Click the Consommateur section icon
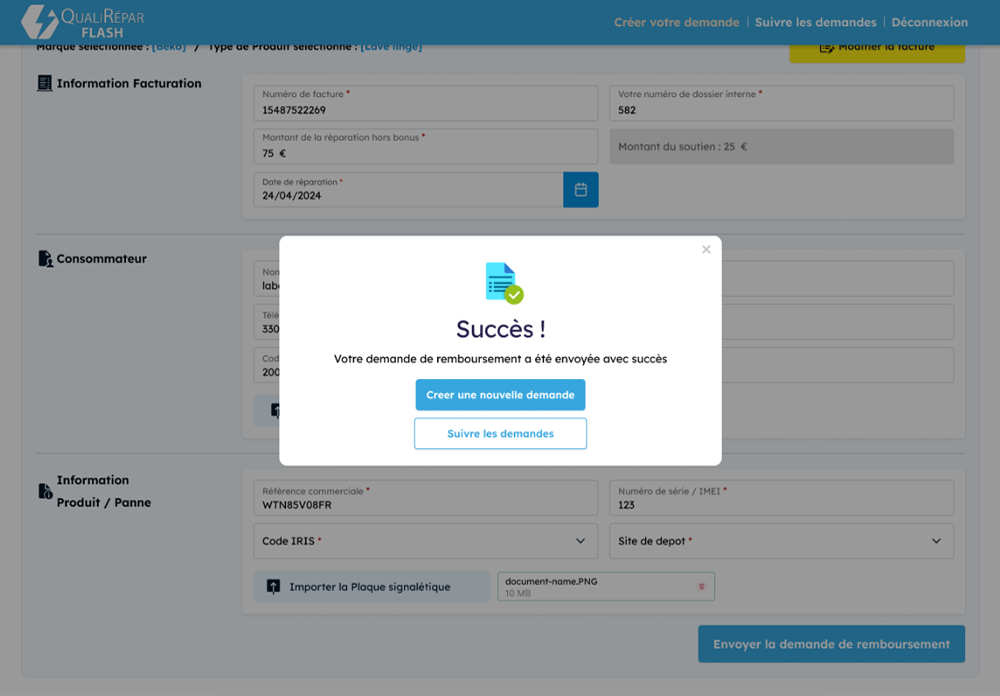This screenshot has height=696, width=1000. click(45, 259)
